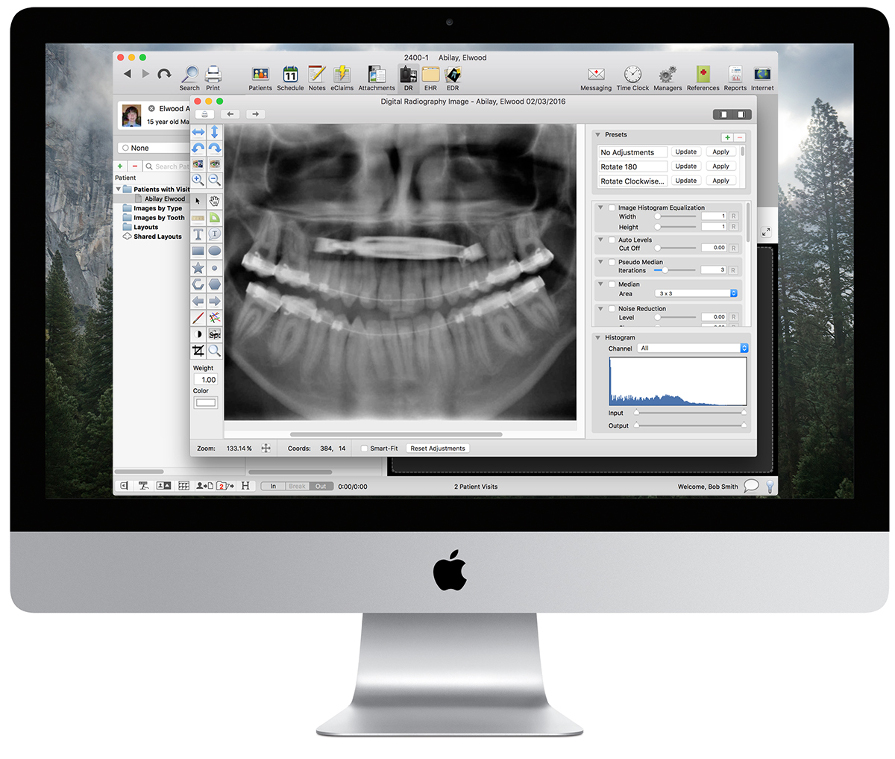
Task: Tick the Smart-Fit checkbox
Action: coord(364,449)
